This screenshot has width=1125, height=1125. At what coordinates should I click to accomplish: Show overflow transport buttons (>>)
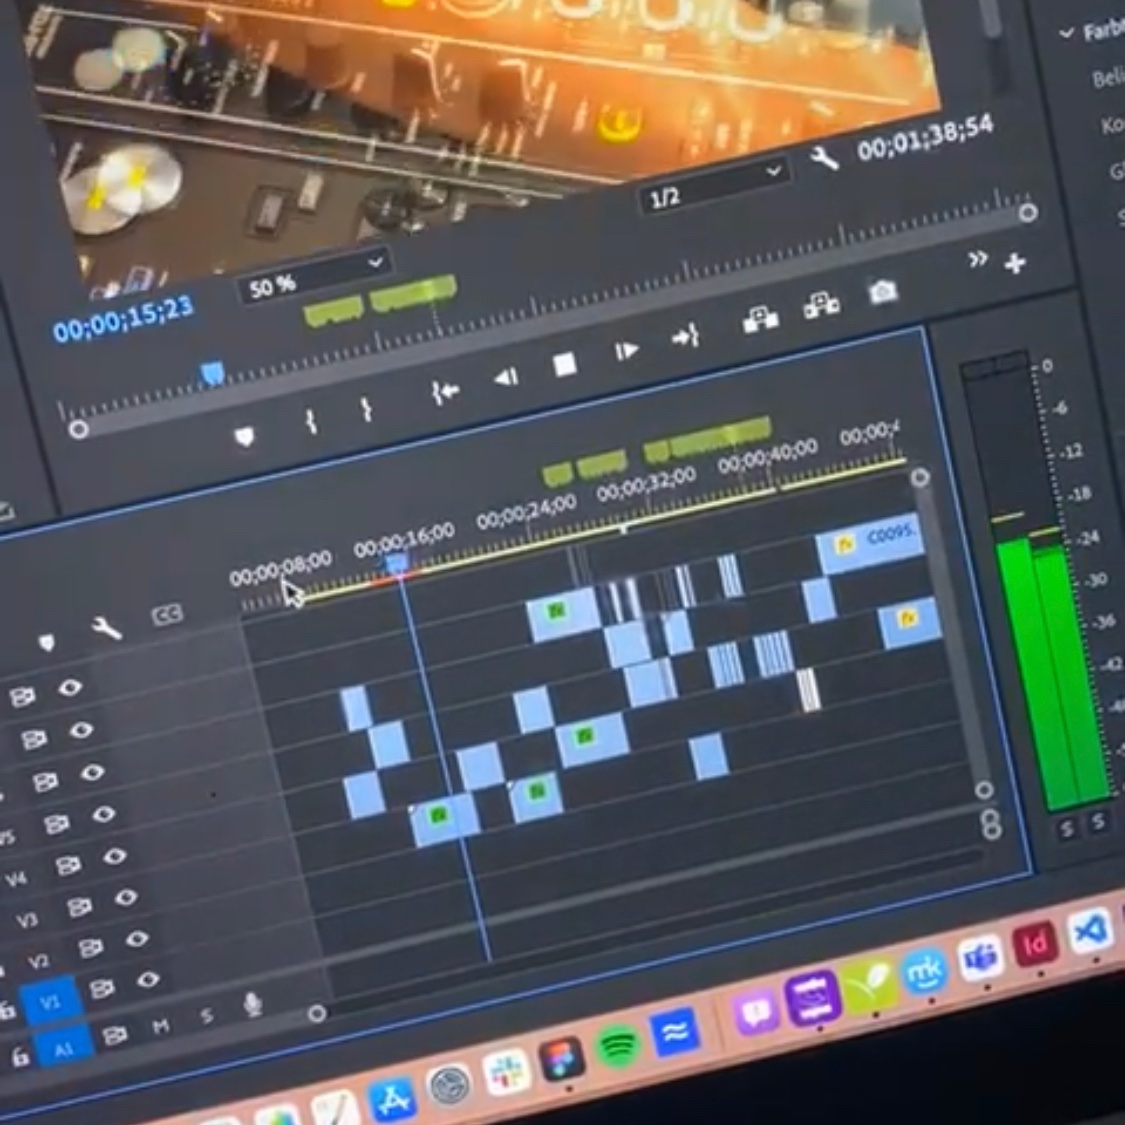click(977, 259)
